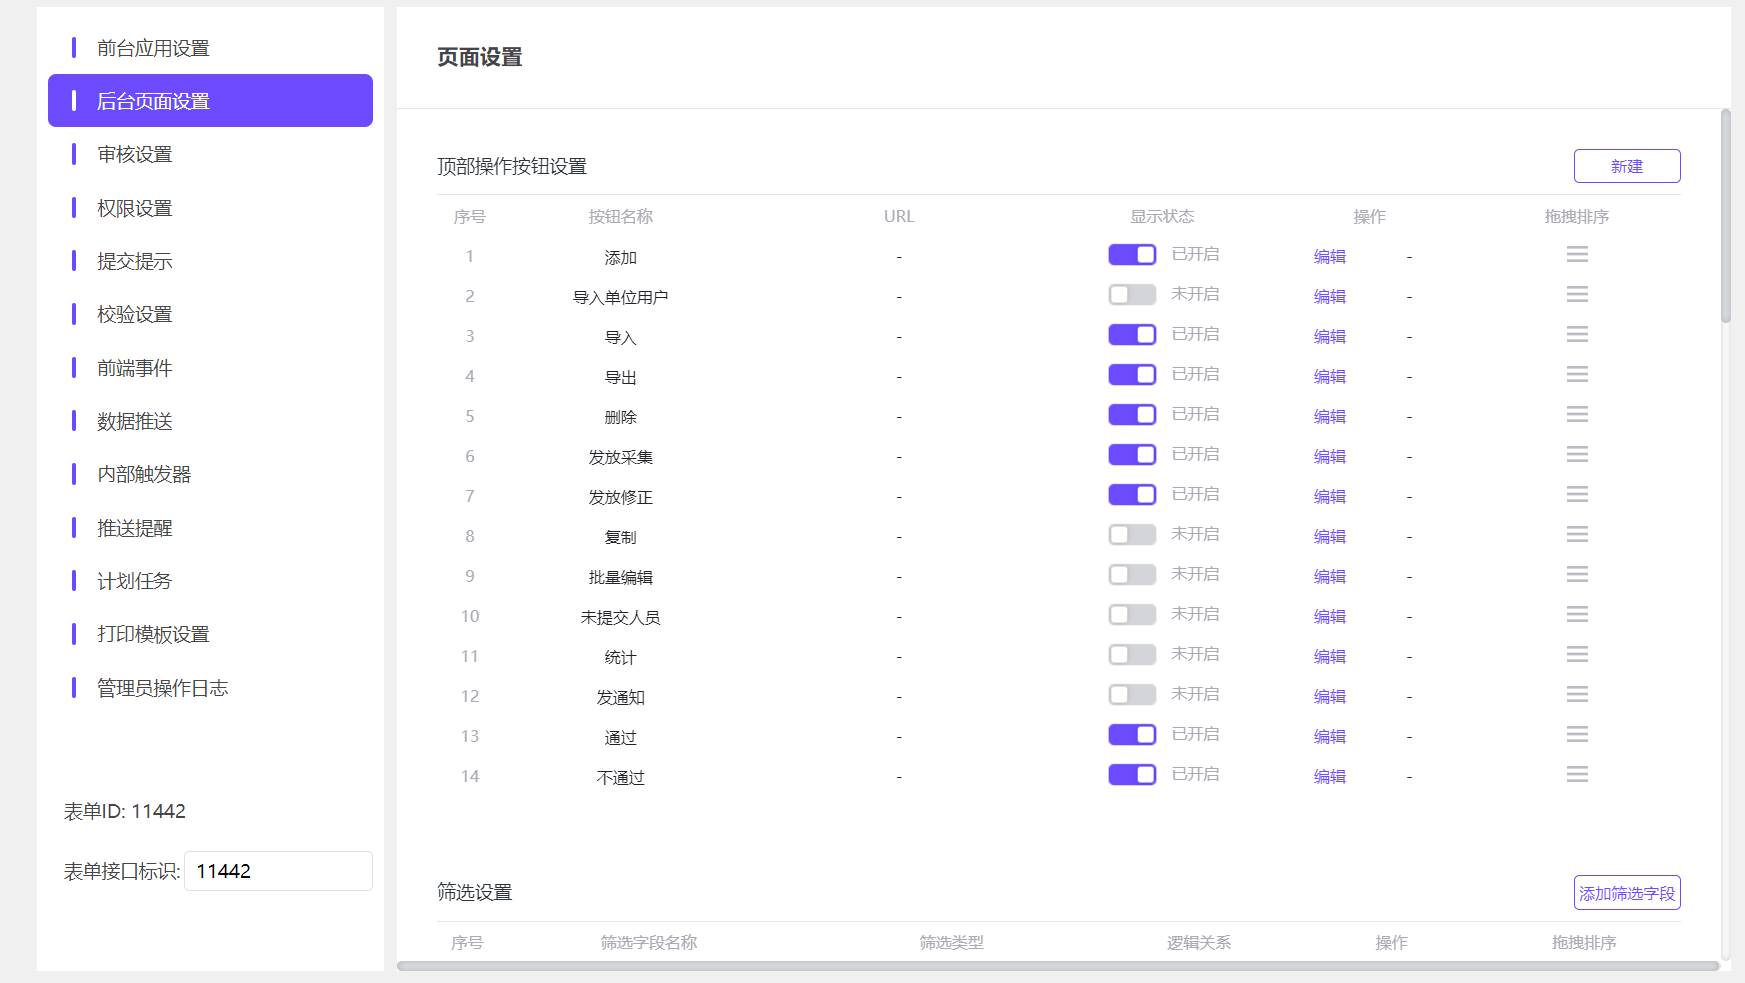This screenshot has height=983, width=1745.
Task: Click drag-sort handle for 发放采集 row
Action: (1577, 455)
